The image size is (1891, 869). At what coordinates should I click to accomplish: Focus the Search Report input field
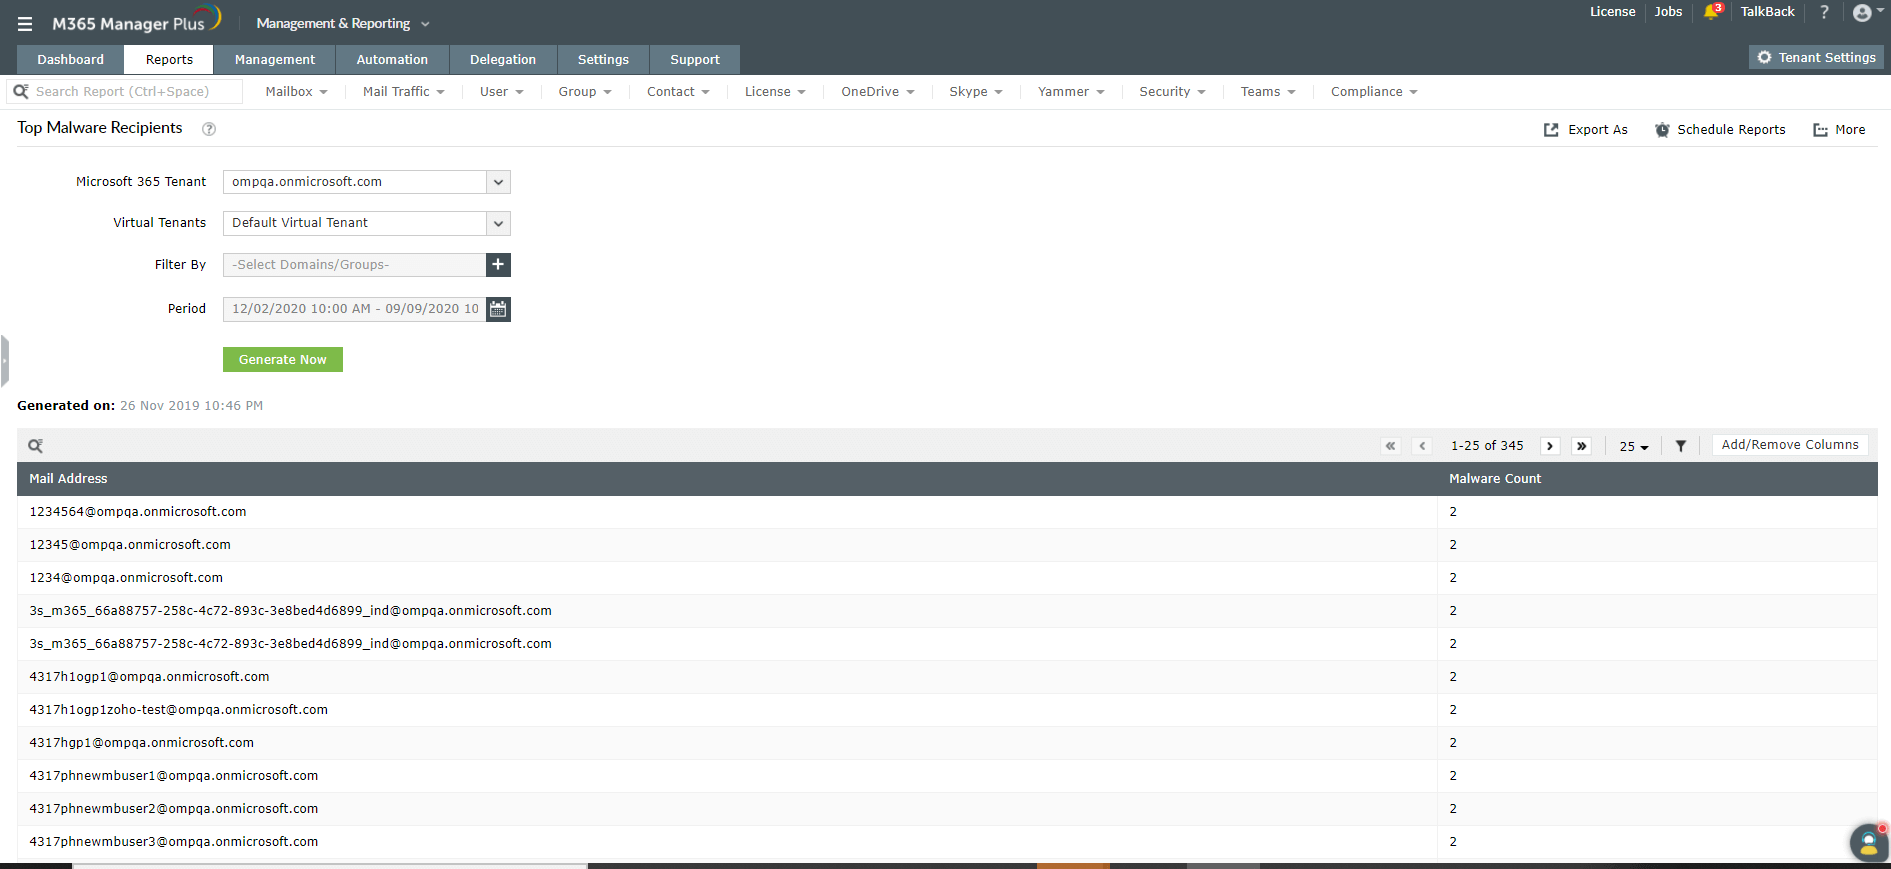[125, 92]
